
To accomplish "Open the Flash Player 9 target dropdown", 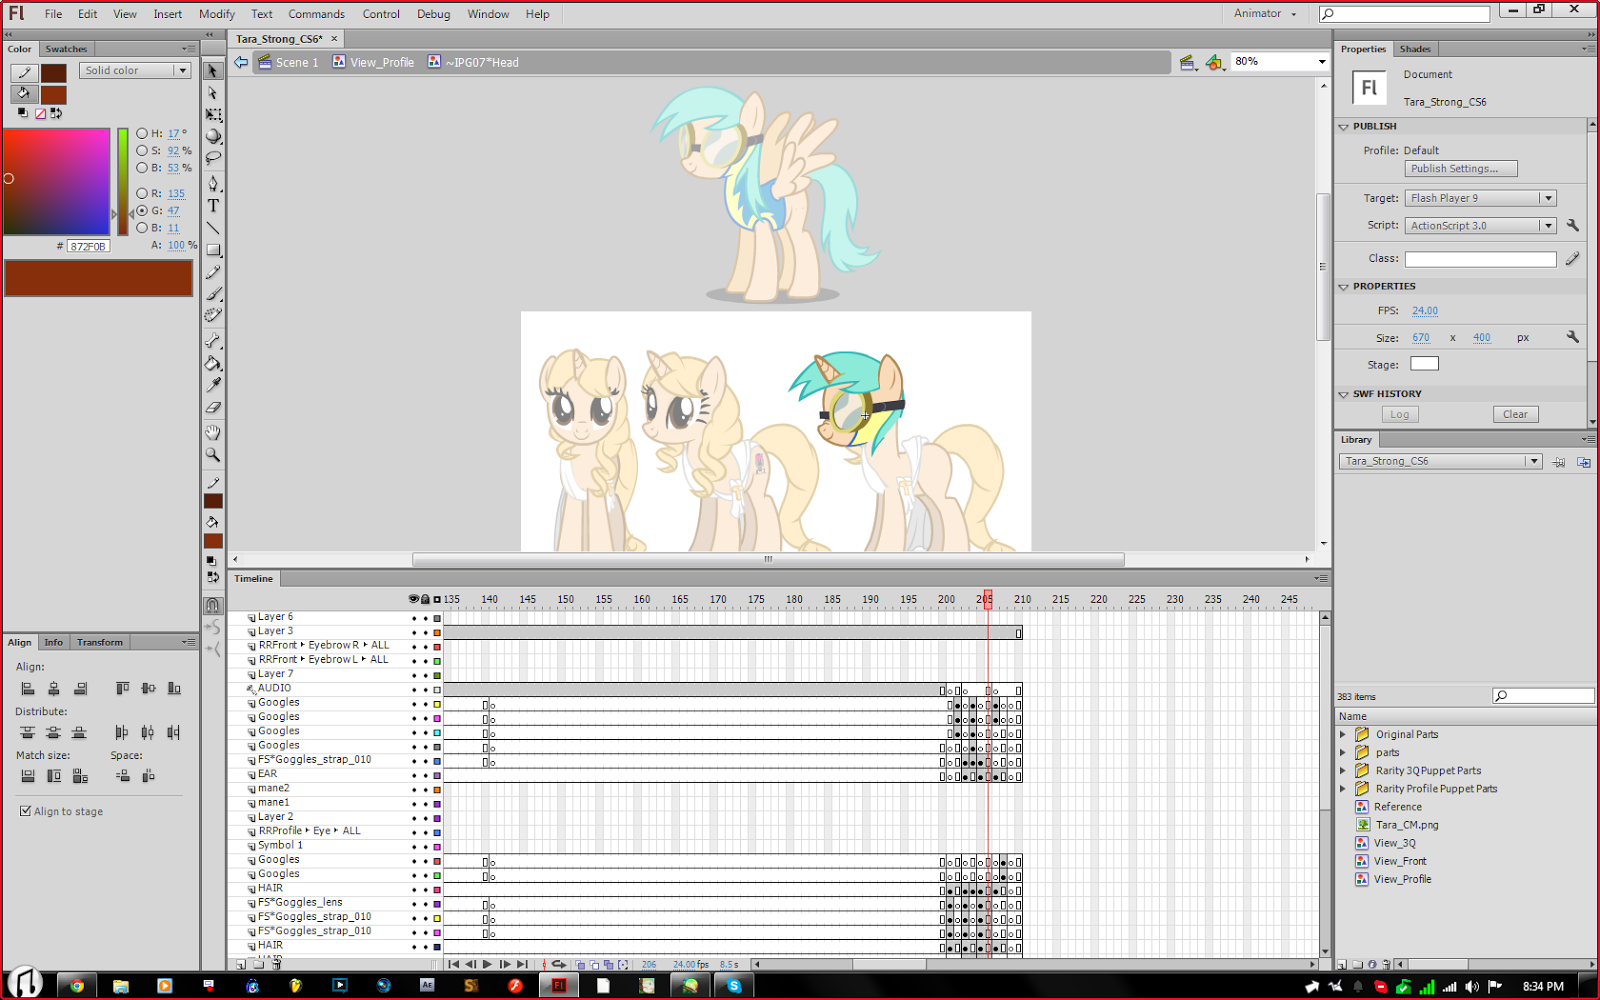I will 1480,198.
